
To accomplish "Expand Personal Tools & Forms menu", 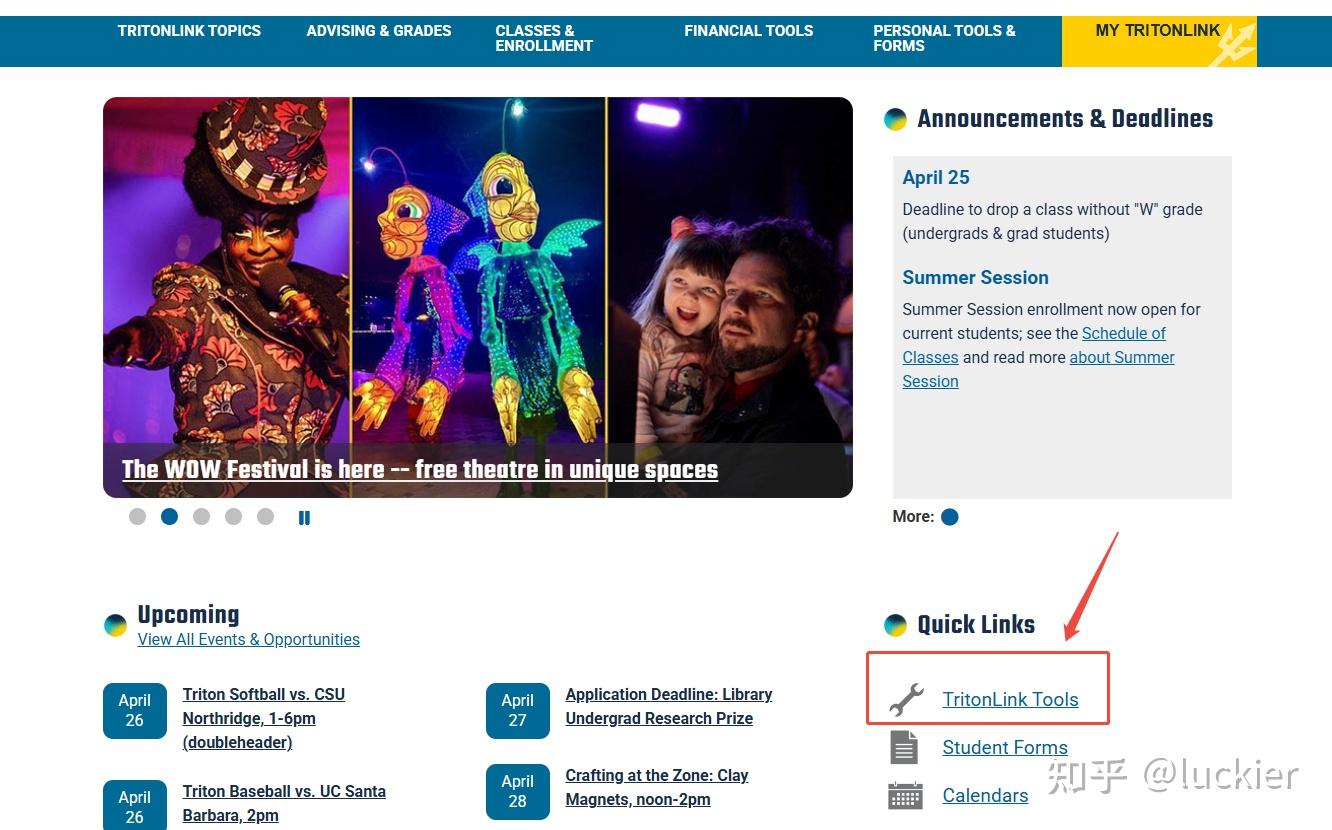I will coord(944,38).
